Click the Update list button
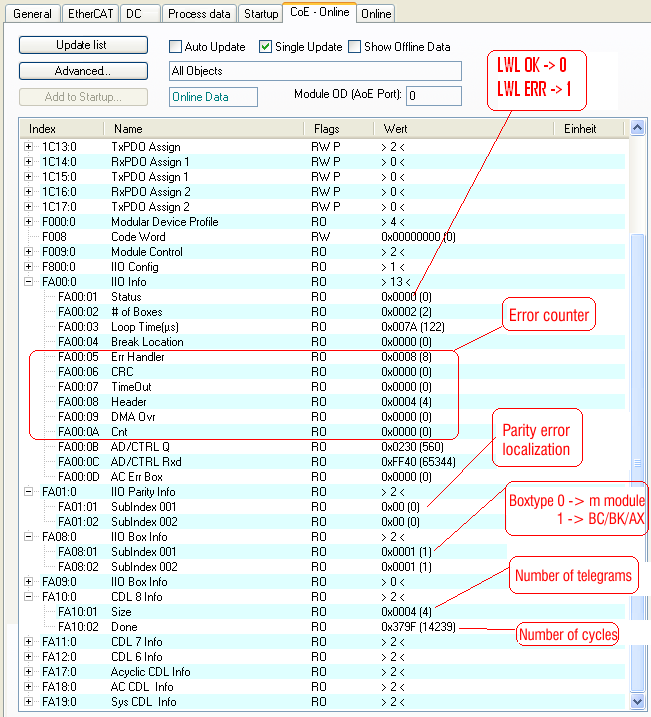 (83, 45)
